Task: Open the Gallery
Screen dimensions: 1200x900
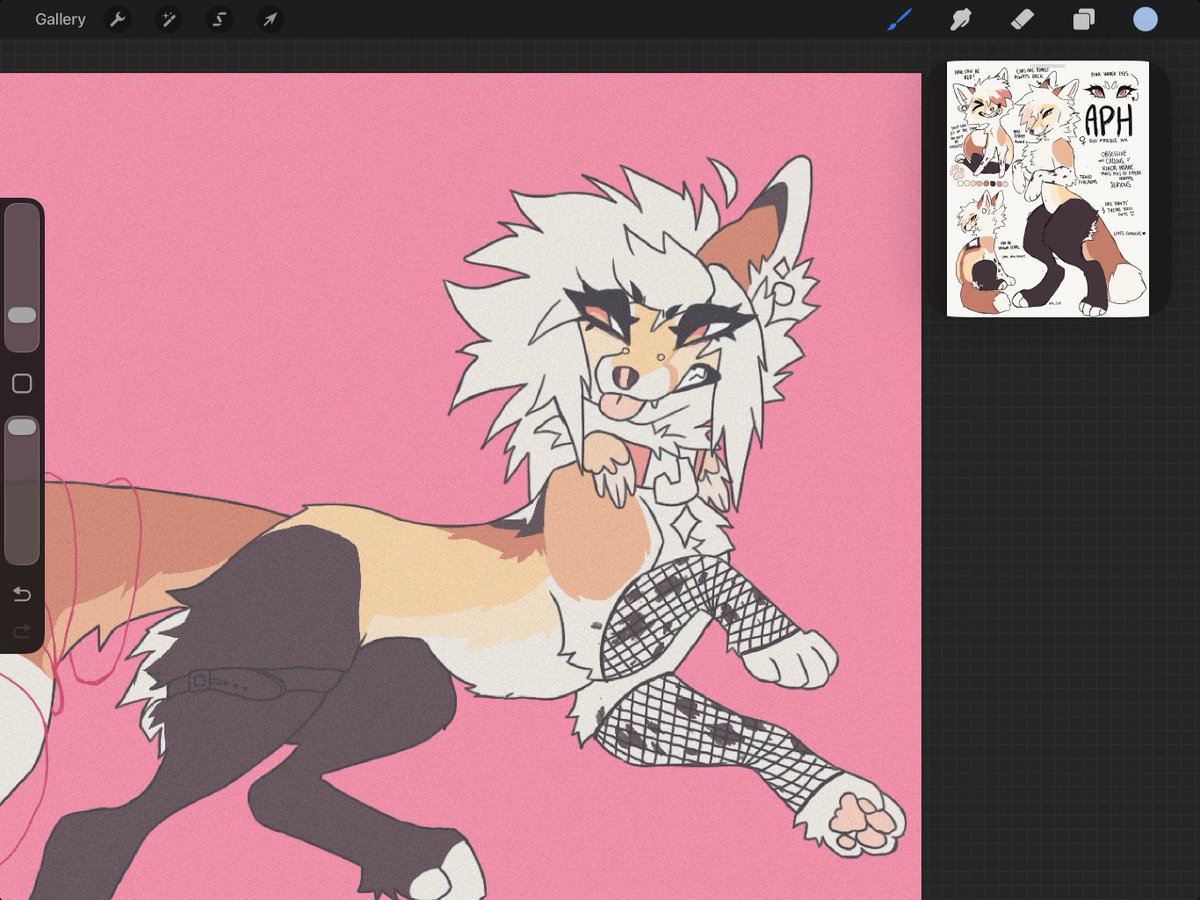Action: click(60, 19)
